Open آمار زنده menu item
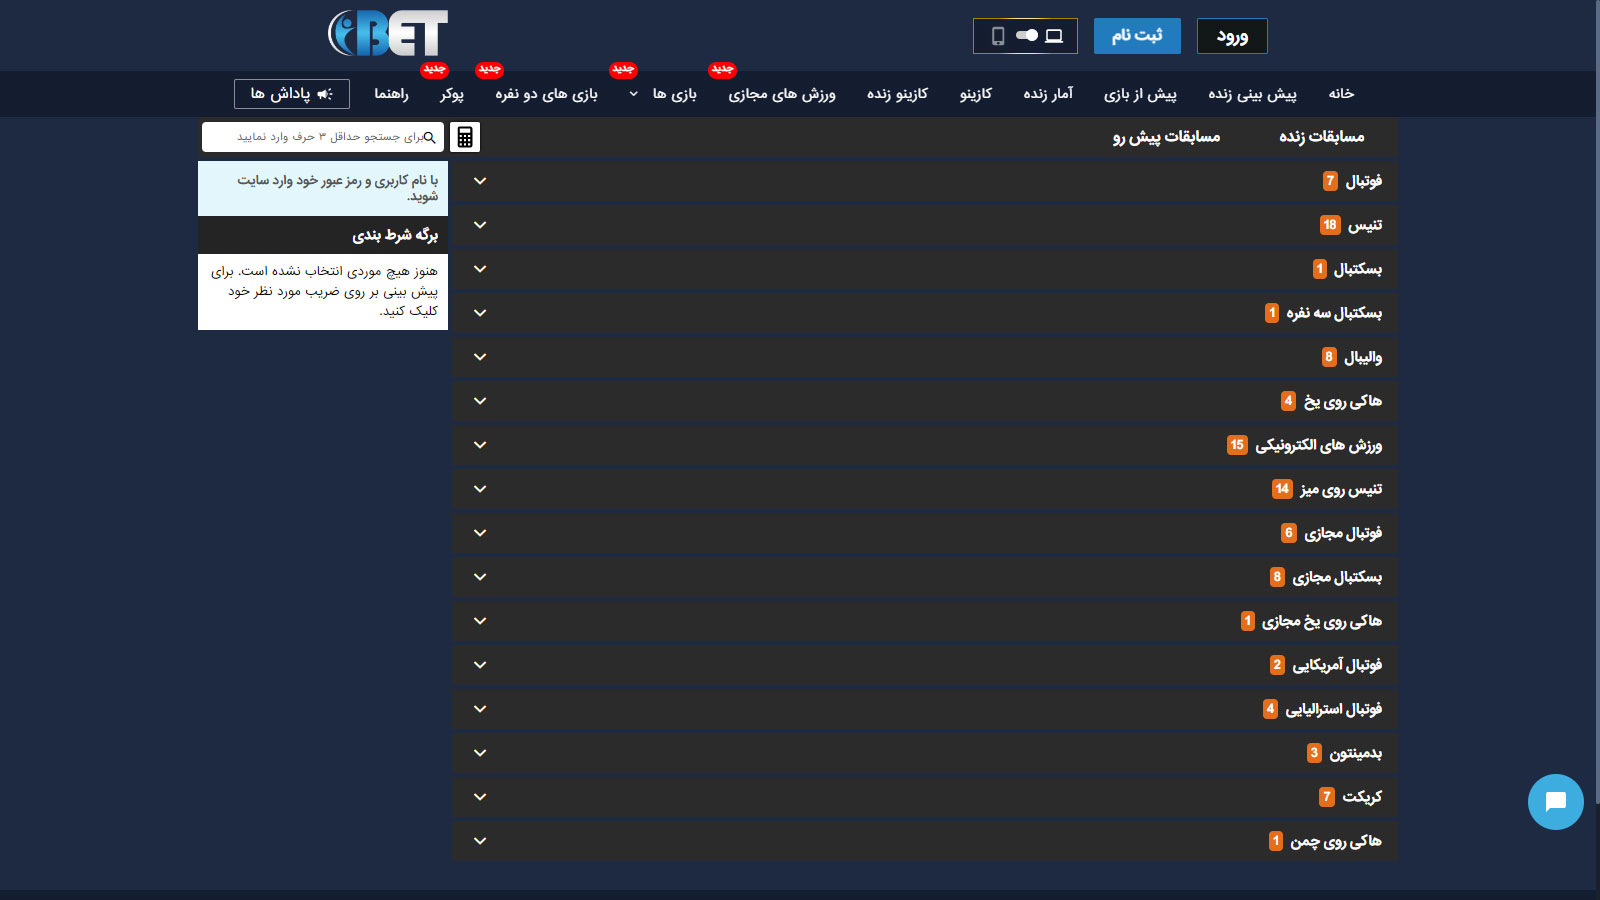 [1048, 94]
